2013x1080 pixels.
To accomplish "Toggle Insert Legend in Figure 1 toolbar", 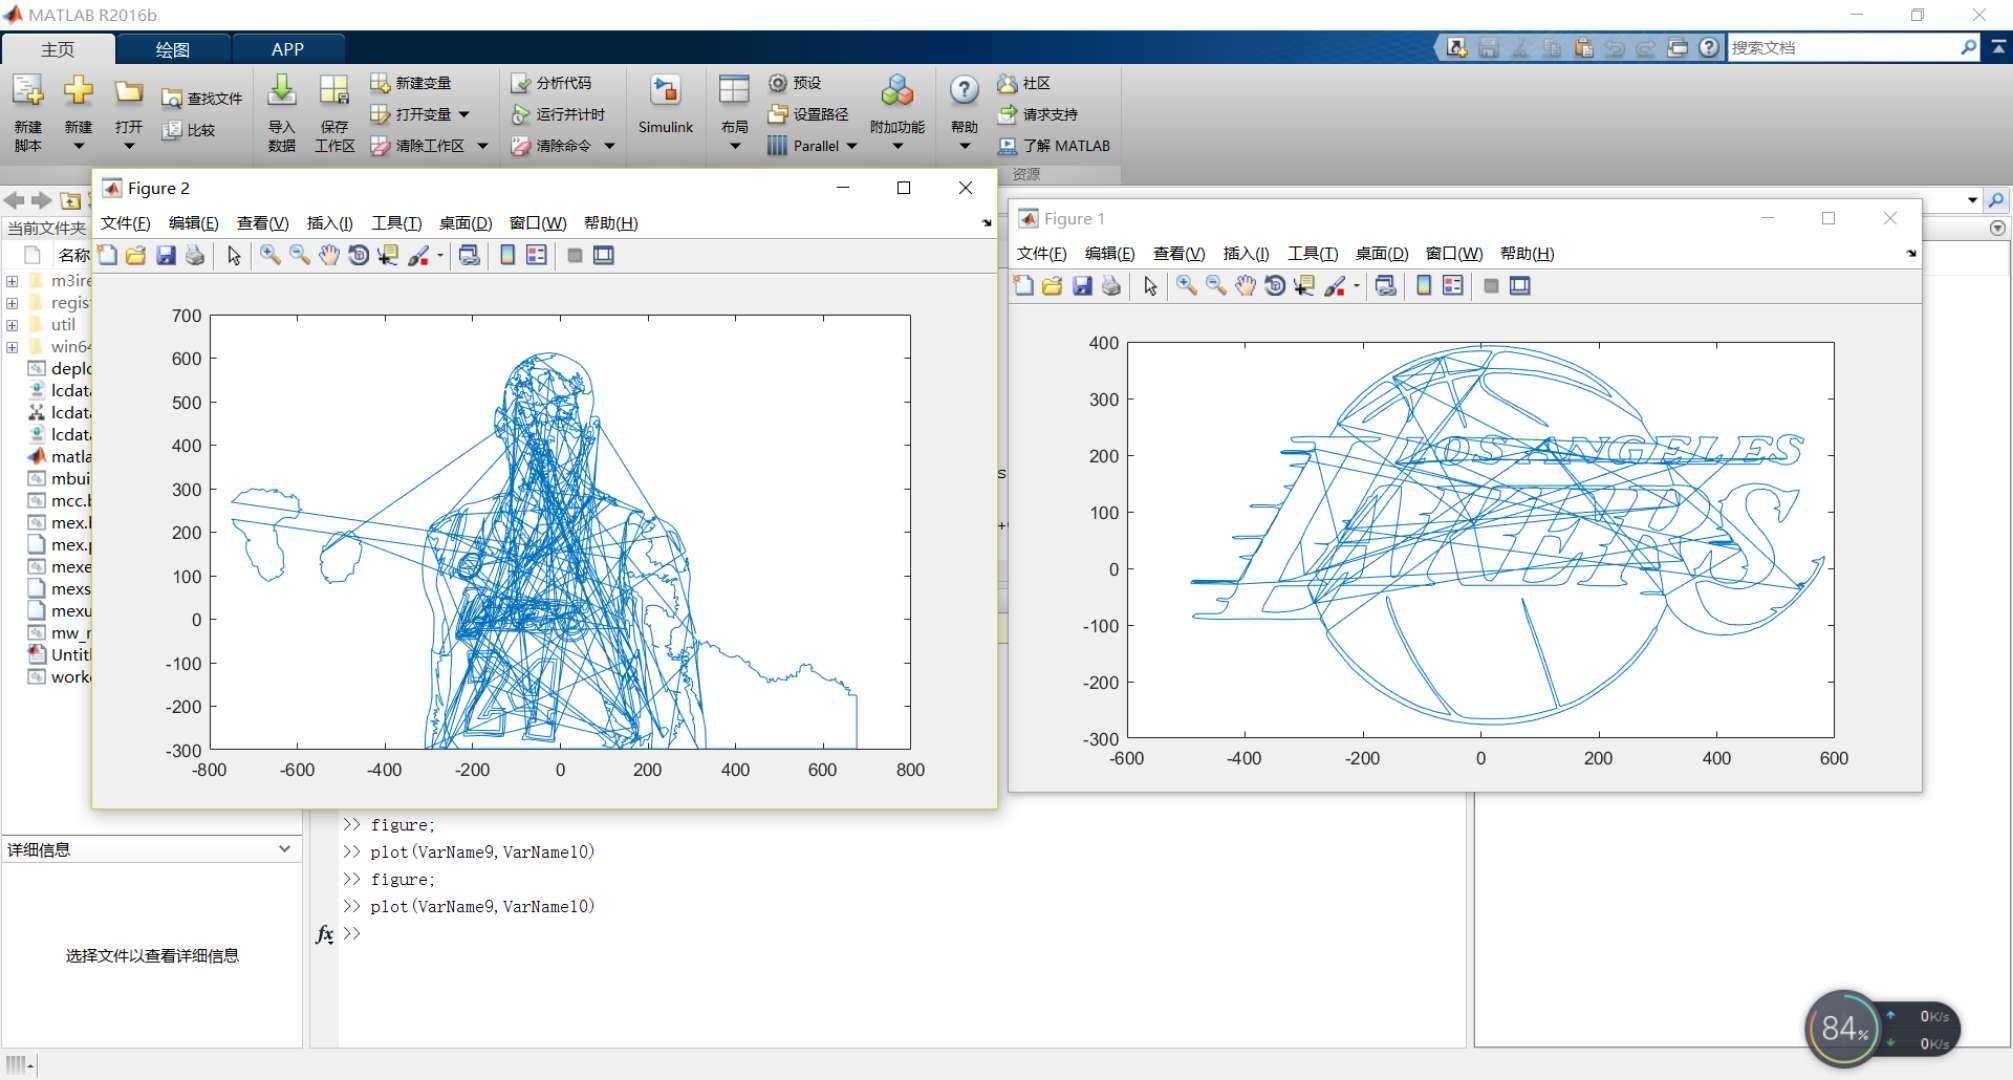I will click(1453, 286).
